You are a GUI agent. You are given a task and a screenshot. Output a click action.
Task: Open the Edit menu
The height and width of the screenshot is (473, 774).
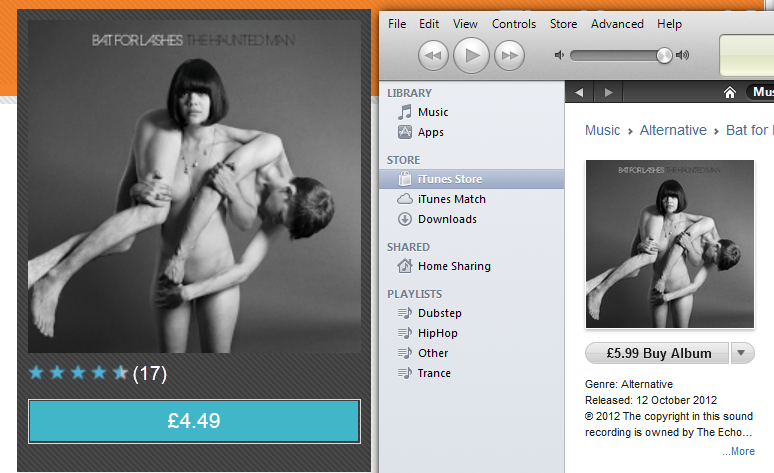tap(429, 24)
